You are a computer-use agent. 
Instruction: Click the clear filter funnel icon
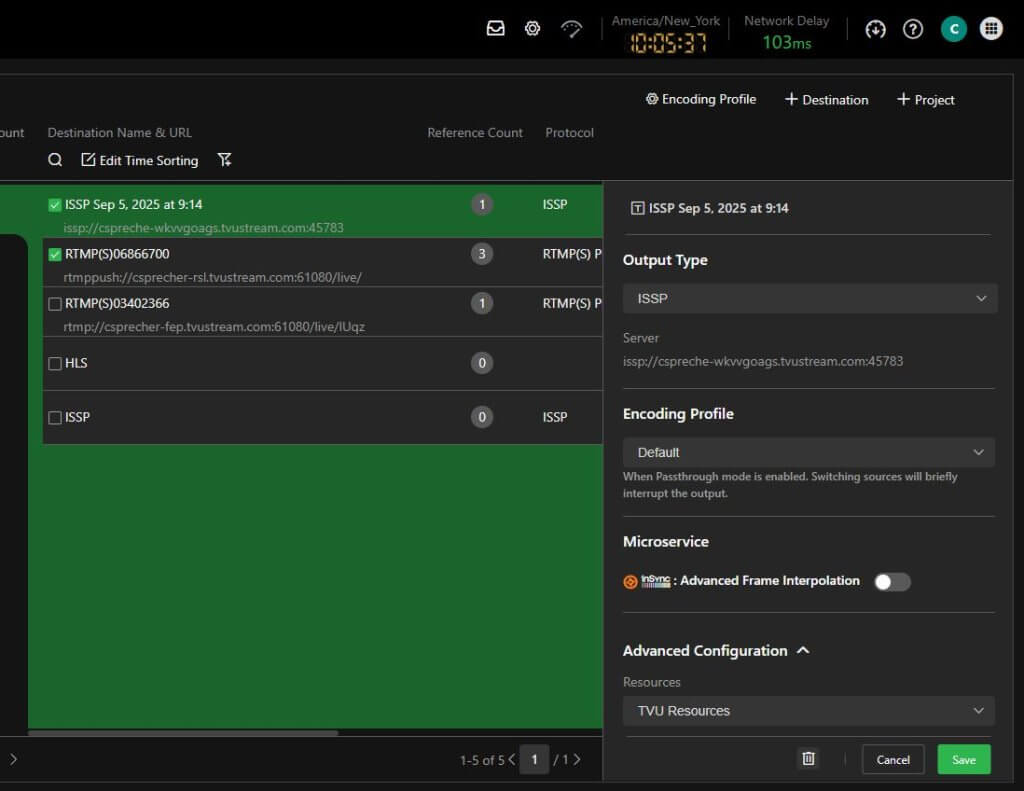pyautogui.click(x=225, y=160)
